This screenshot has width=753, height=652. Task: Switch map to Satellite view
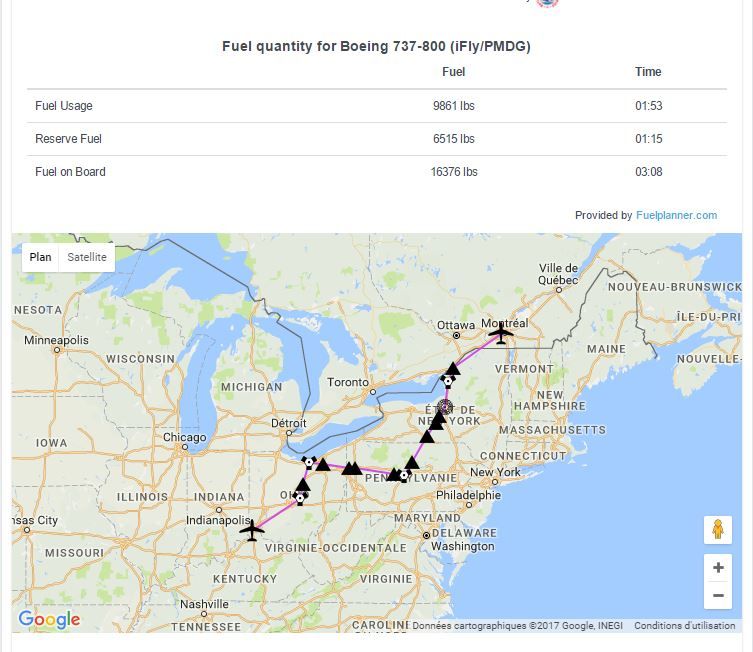click(x=87, y=257)
